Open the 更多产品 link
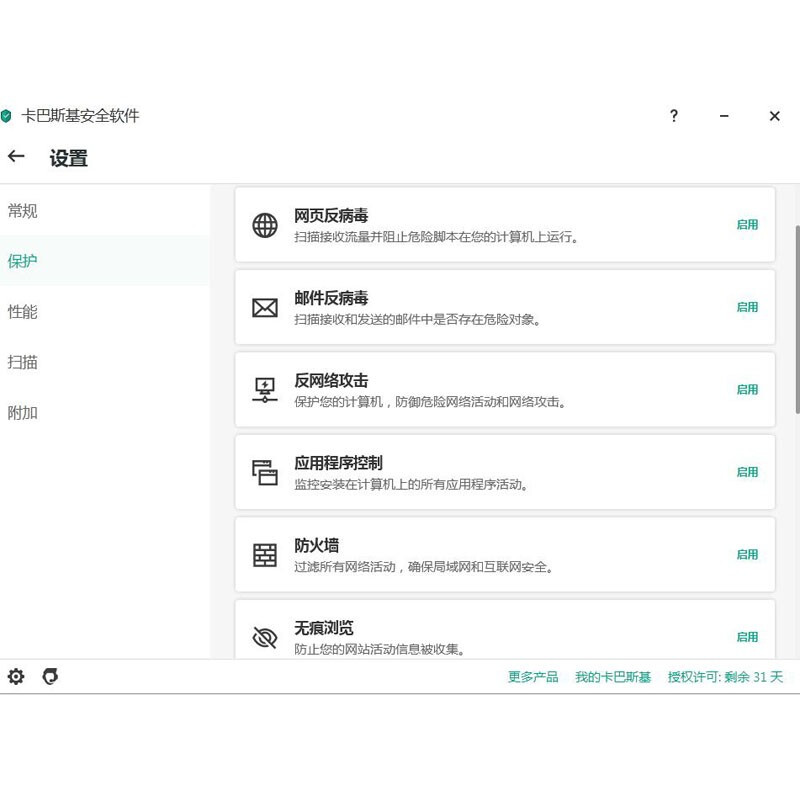Screen dimensions: 800x800 point(533,677)
